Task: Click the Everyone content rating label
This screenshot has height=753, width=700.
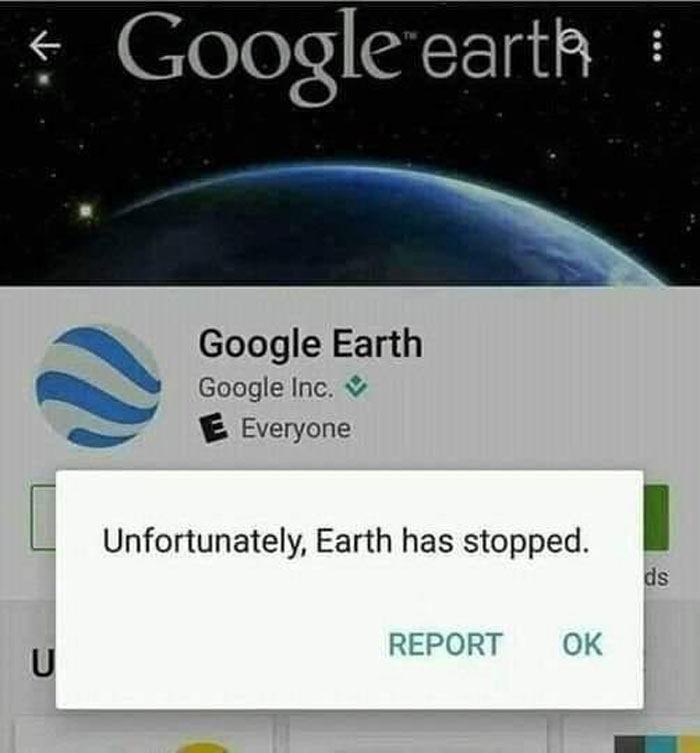Action: pyautogui.click(x=296, y=428)
